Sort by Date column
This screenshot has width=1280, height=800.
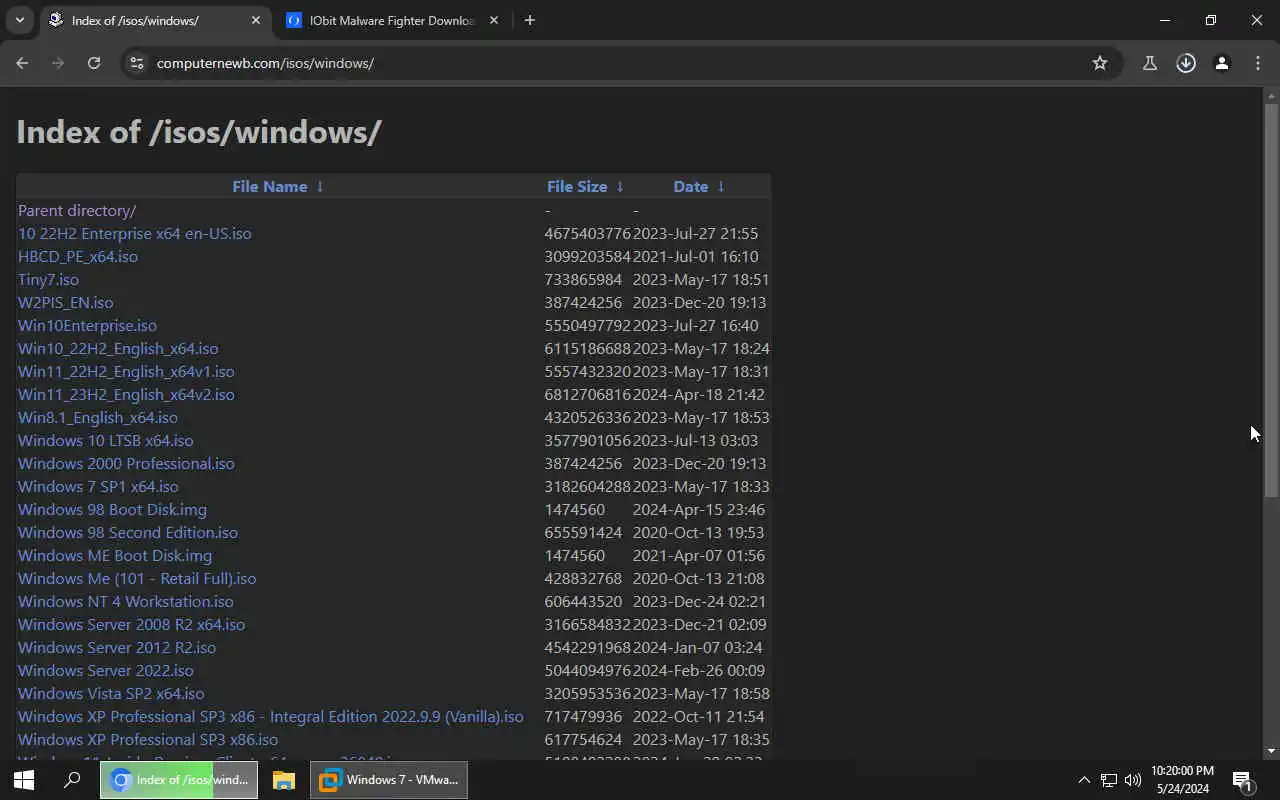(691, 186)
